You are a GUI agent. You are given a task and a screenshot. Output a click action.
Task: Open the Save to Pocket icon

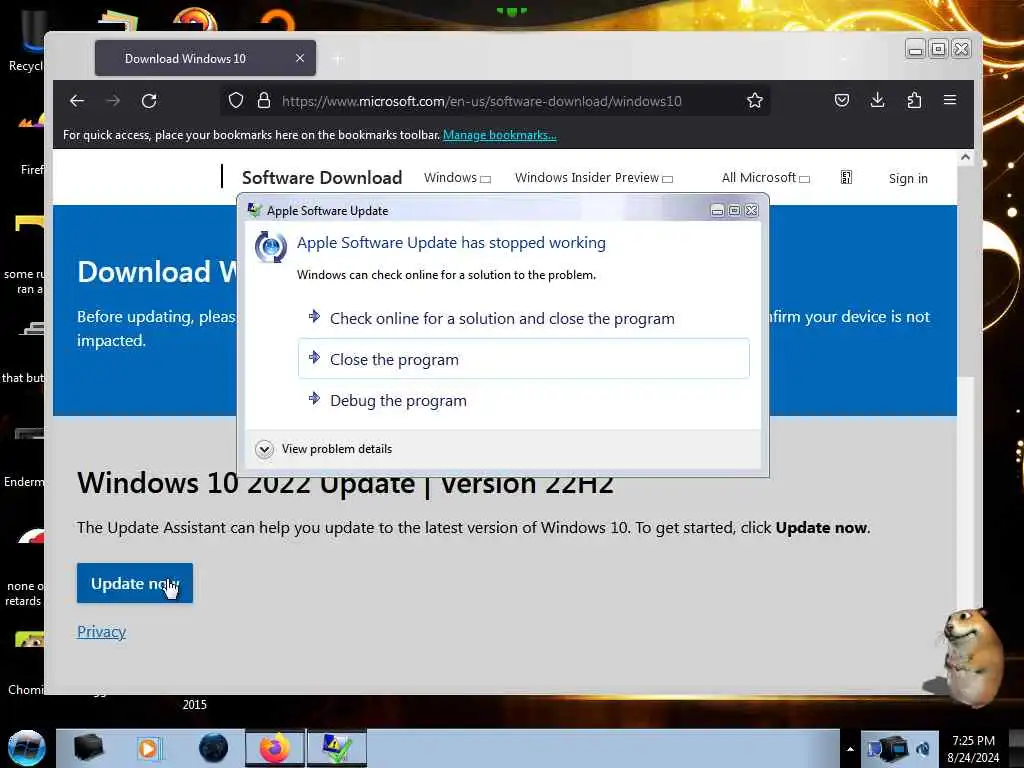[x=842, y=101]
